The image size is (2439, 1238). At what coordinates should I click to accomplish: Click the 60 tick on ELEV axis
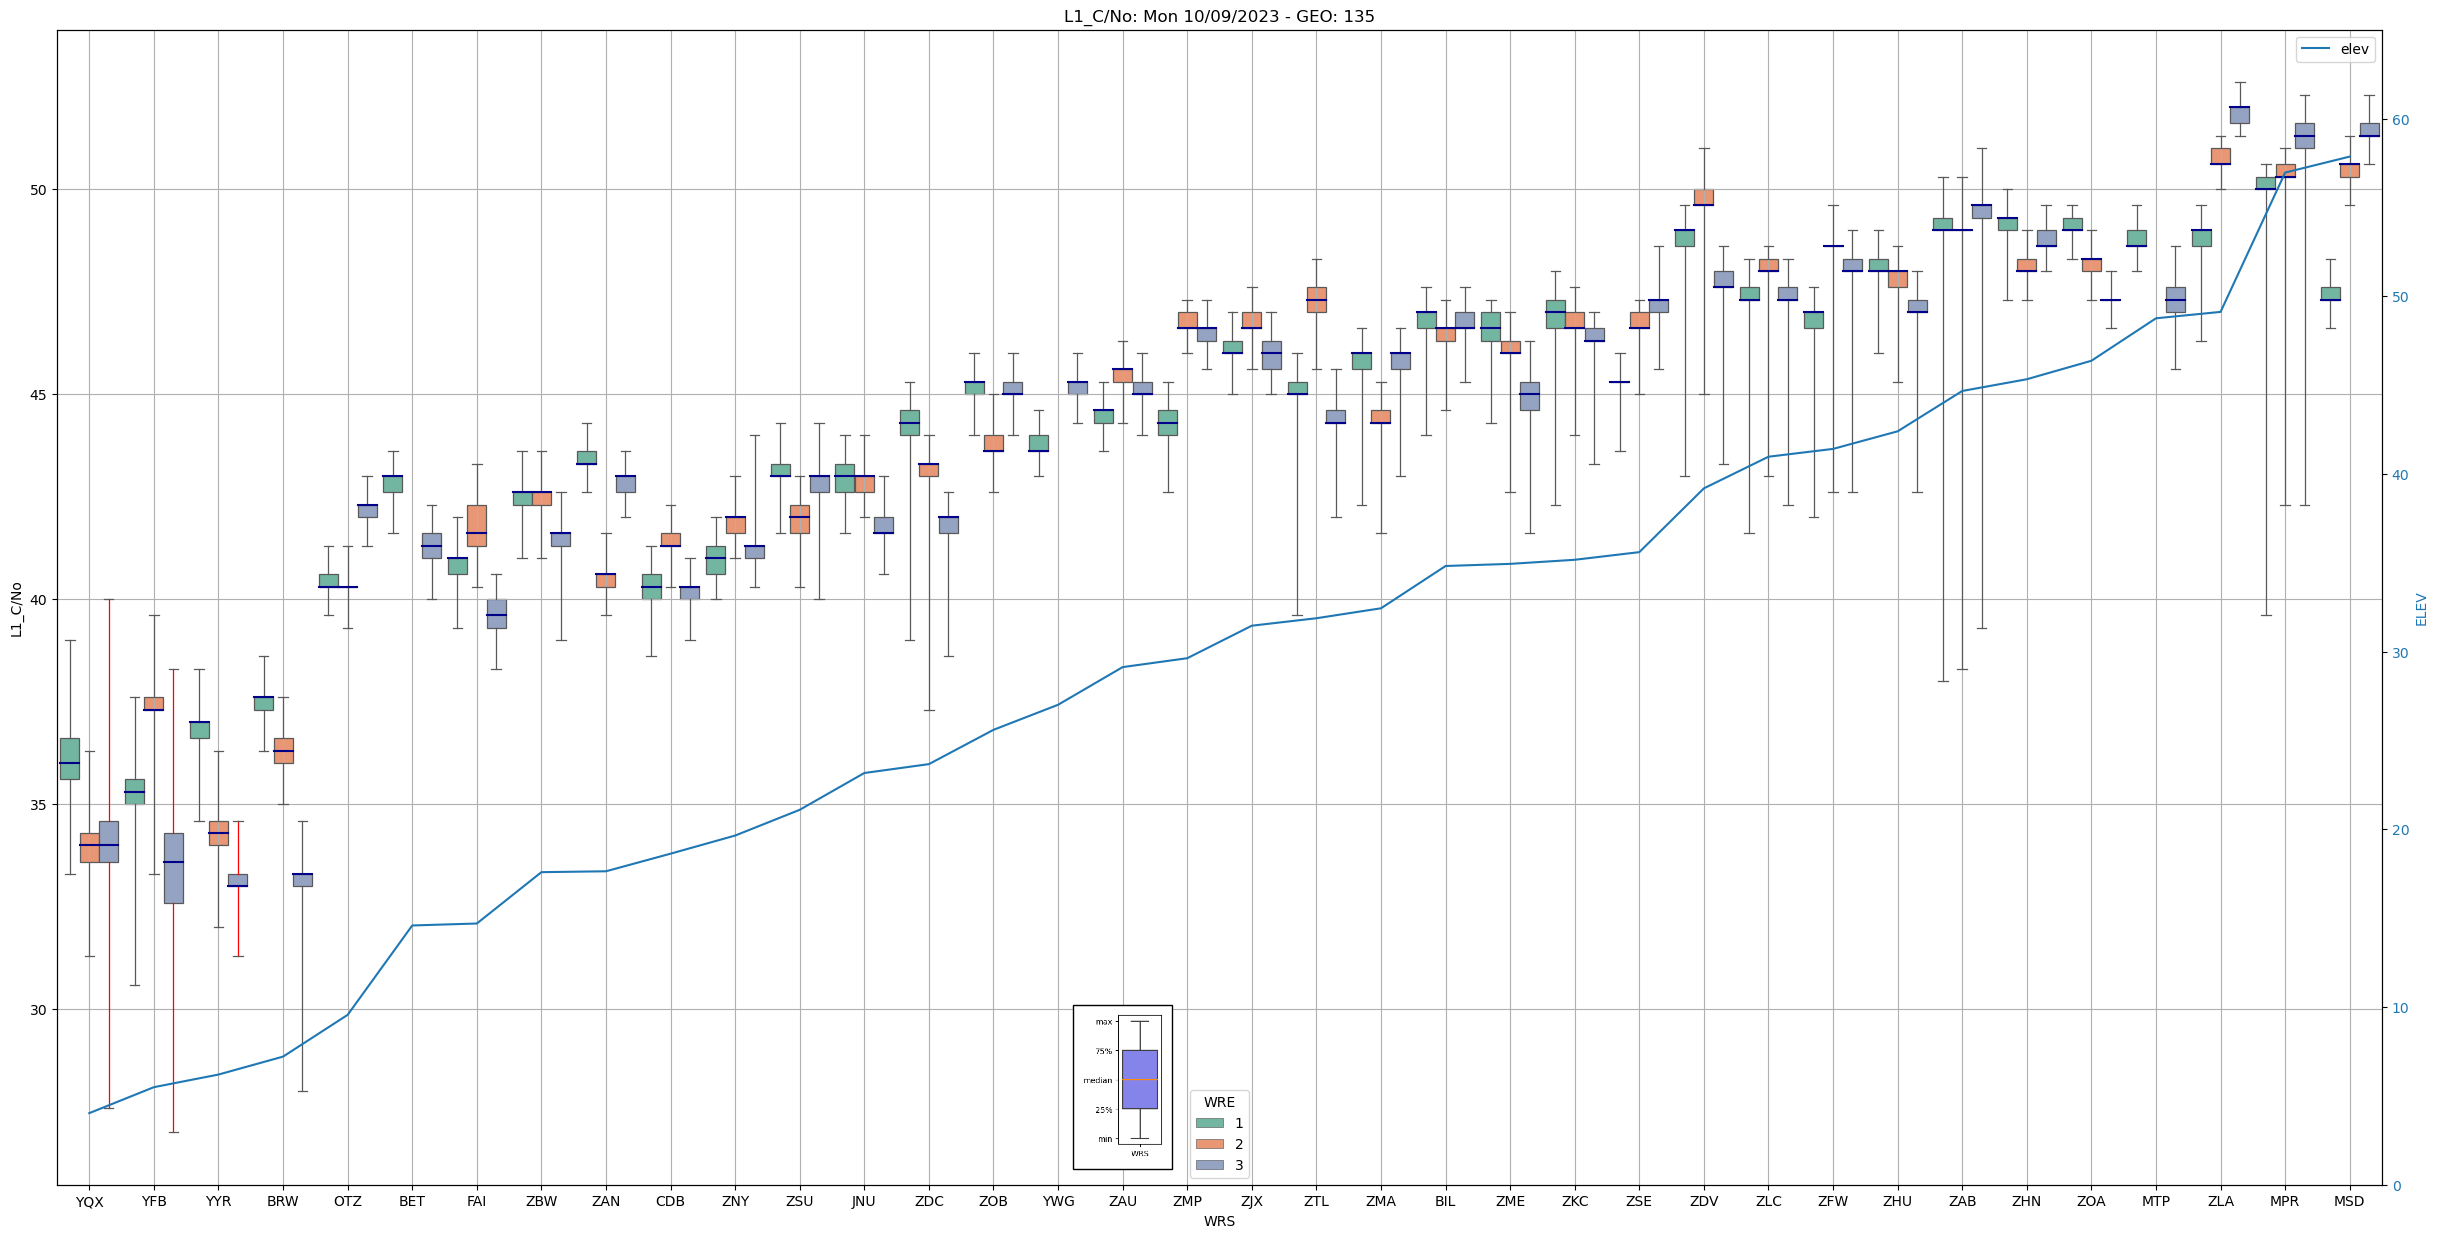pyautogui.click(x=2399, y=120)
